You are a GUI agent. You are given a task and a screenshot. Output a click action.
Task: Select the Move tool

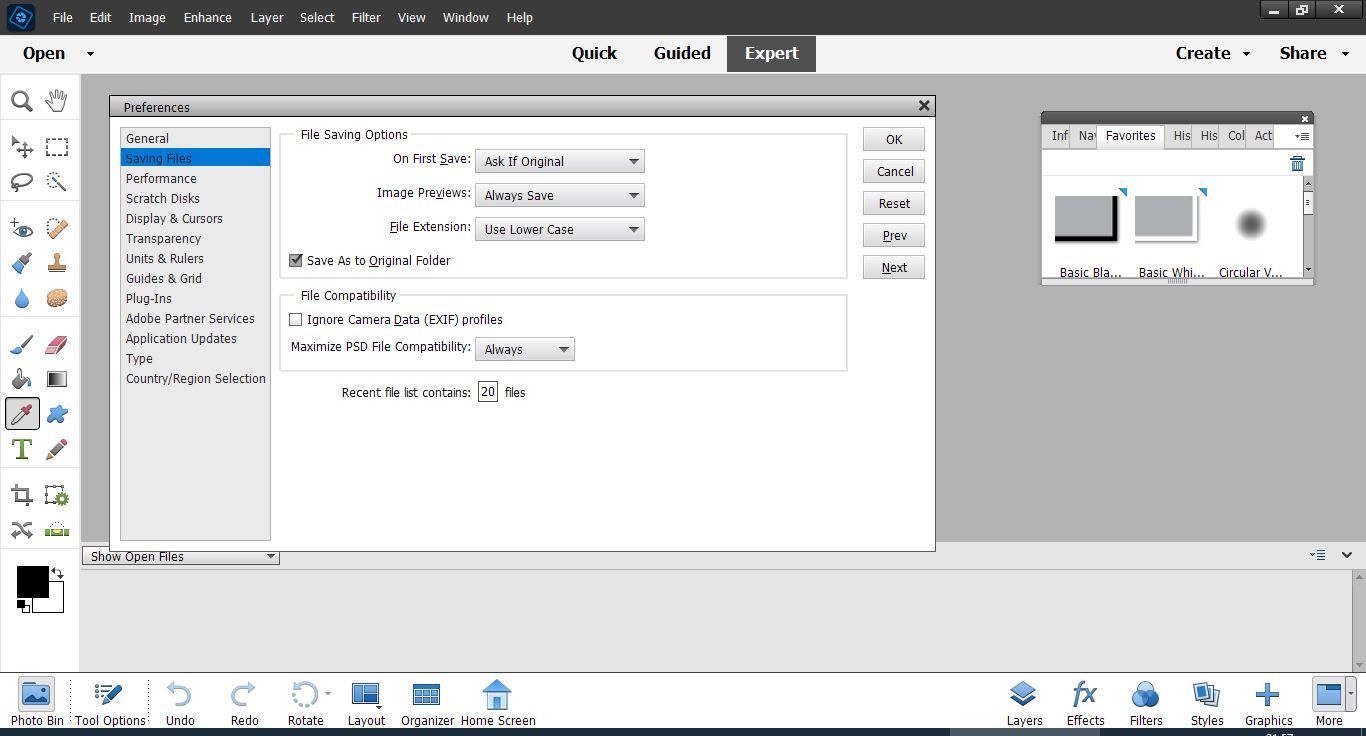click(x=22, y=148)
